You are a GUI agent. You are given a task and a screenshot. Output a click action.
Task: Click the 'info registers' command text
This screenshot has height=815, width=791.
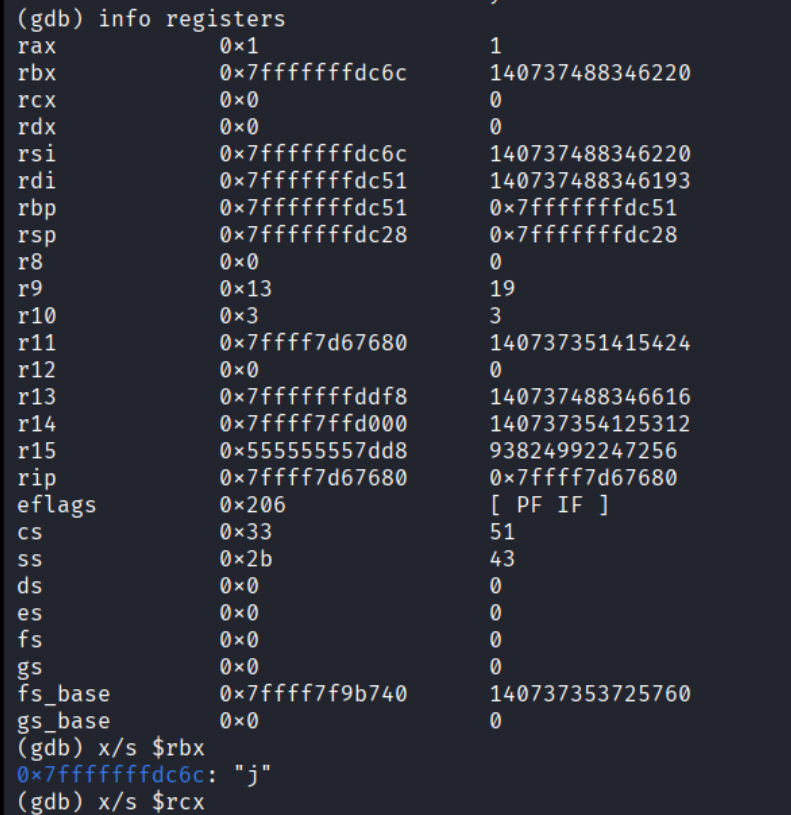(x=191, y=20)
